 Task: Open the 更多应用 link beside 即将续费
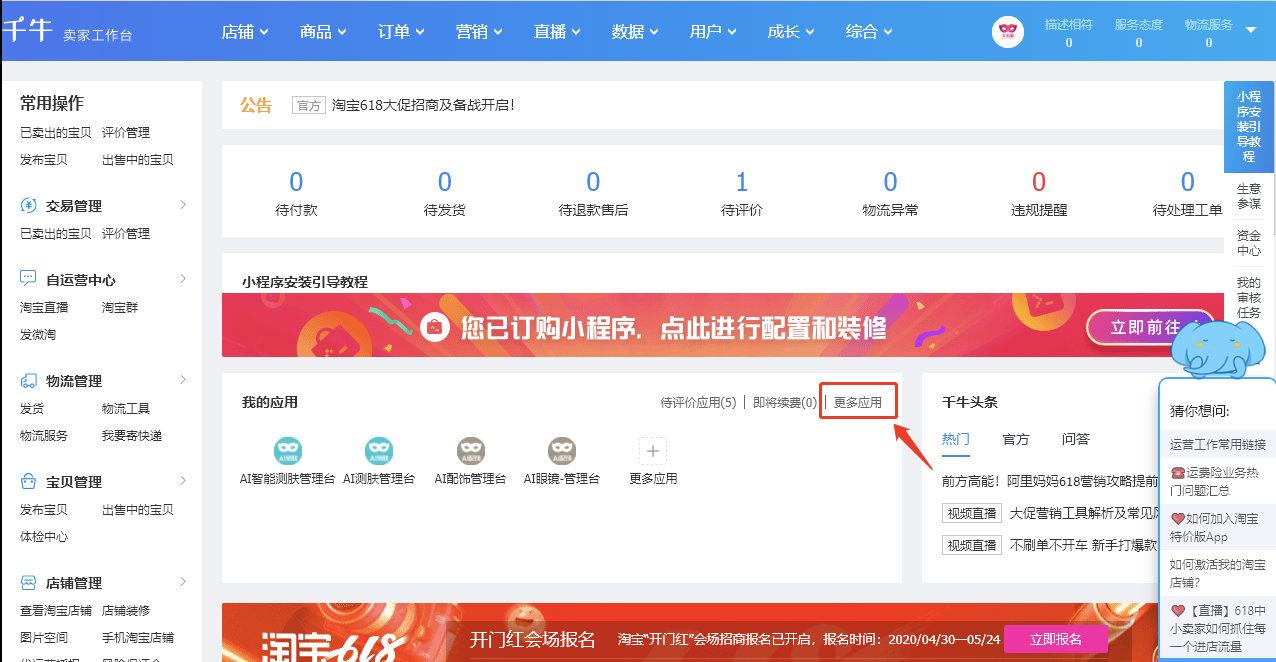(858, 403)
